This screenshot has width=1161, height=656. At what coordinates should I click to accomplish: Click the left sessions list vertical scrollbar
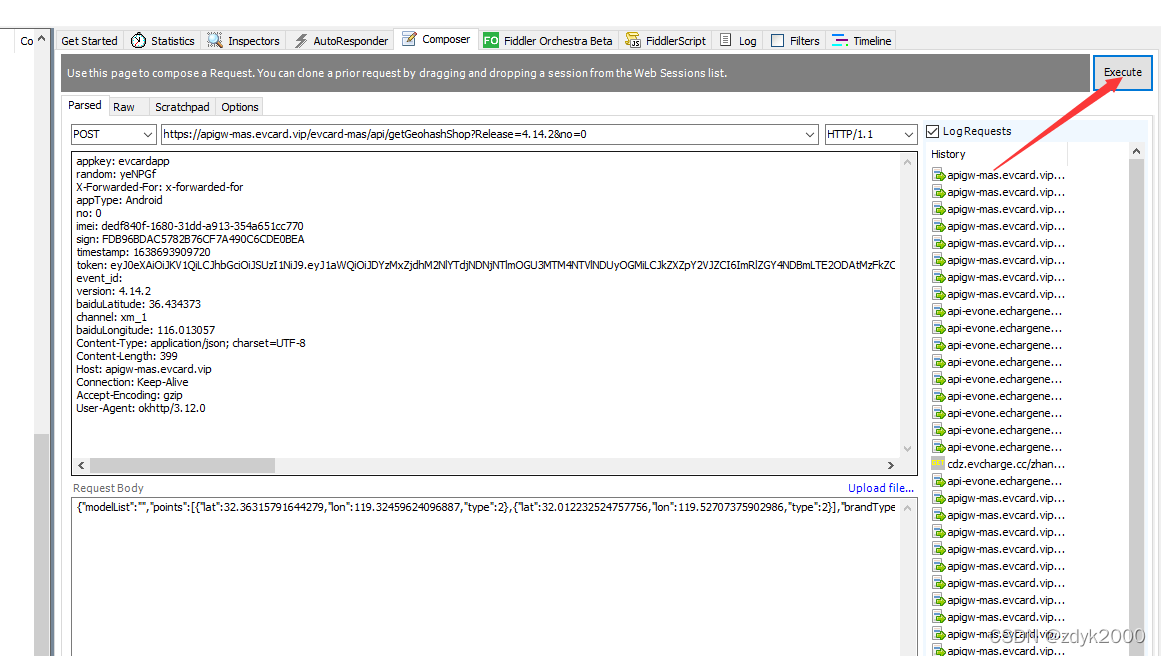(x=41, y=544)
